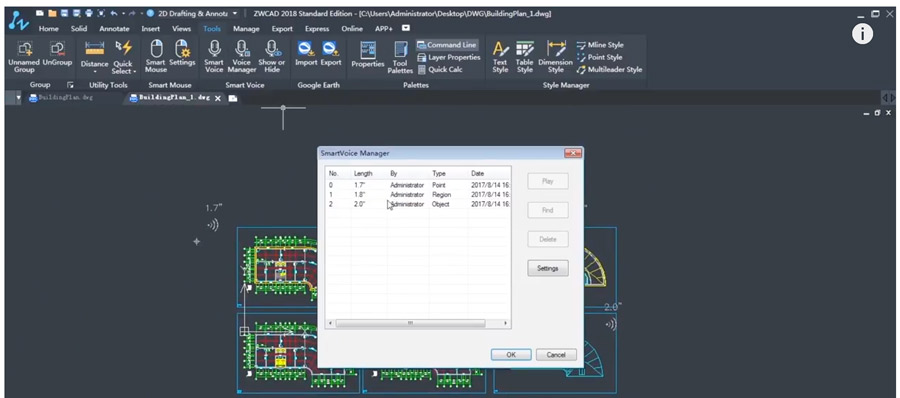The image size is (900, 398).
Task: Open the Smart Voice tool
Action: 214,56
